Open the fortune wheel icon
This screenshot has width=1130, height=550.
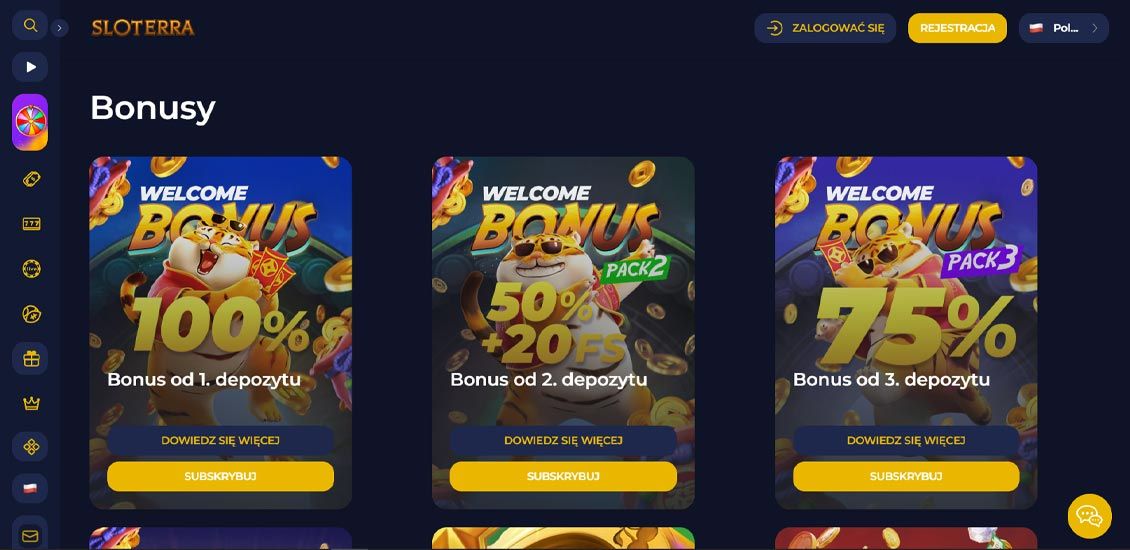pos(30,122)
